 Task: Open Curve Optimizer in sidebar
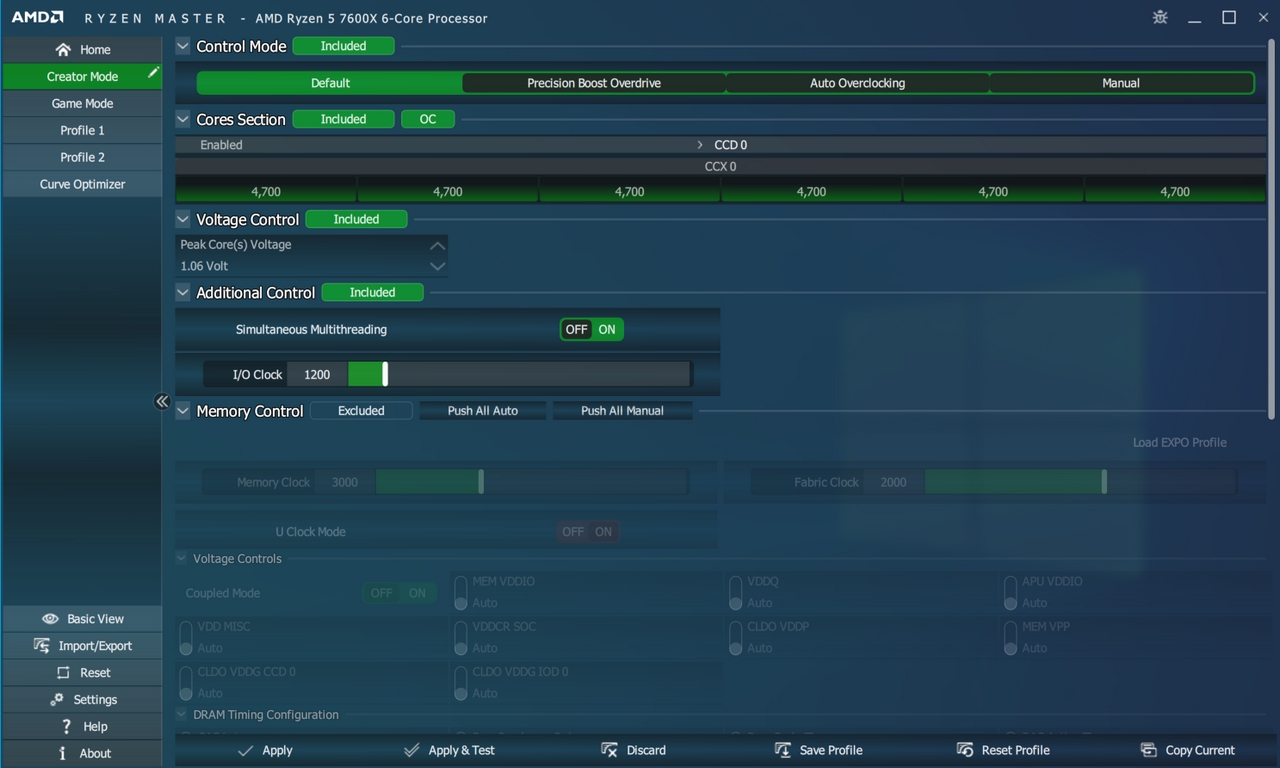pos(82,184)
